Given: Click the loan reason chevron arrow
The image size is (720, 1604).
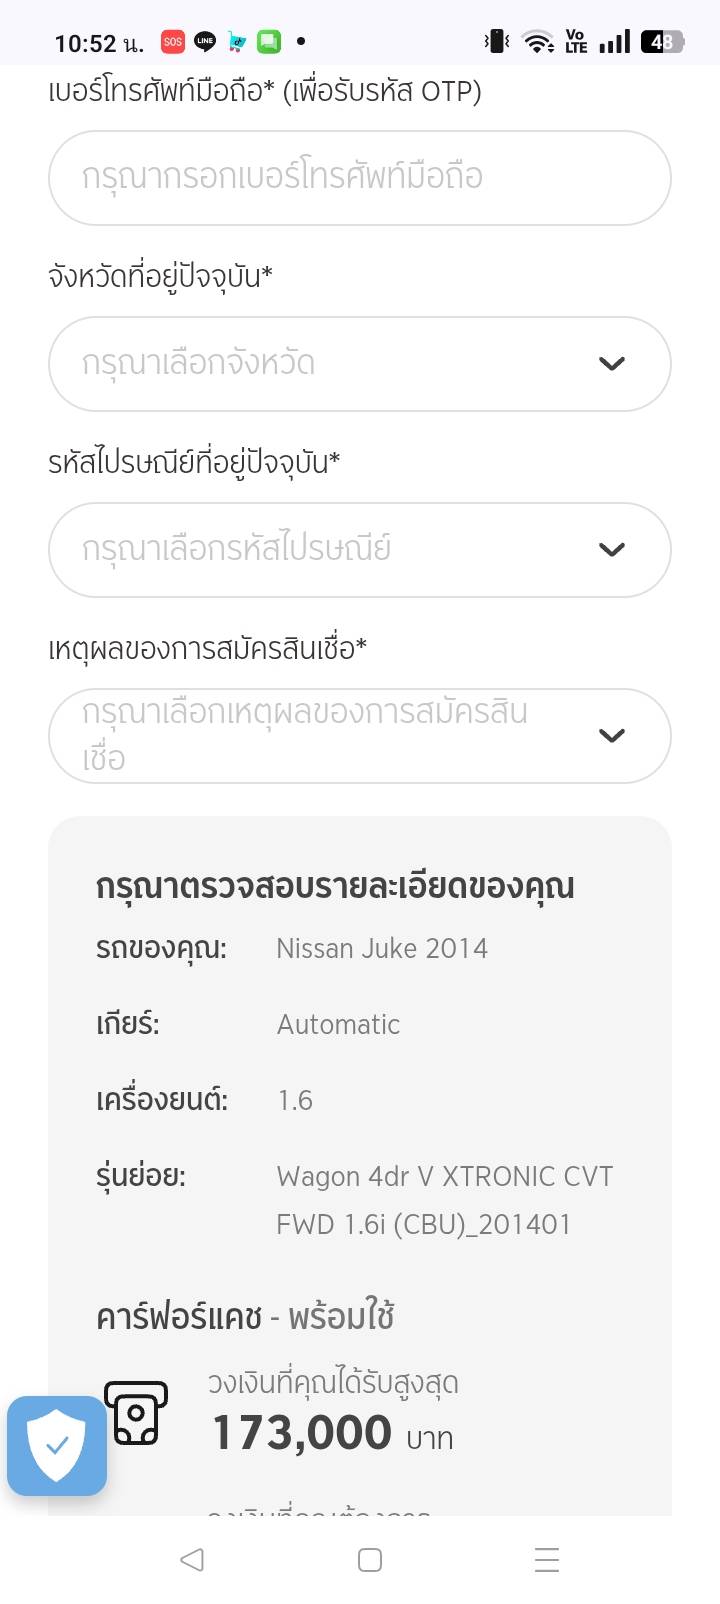Looking at the screenshot, I should point(612,736).
